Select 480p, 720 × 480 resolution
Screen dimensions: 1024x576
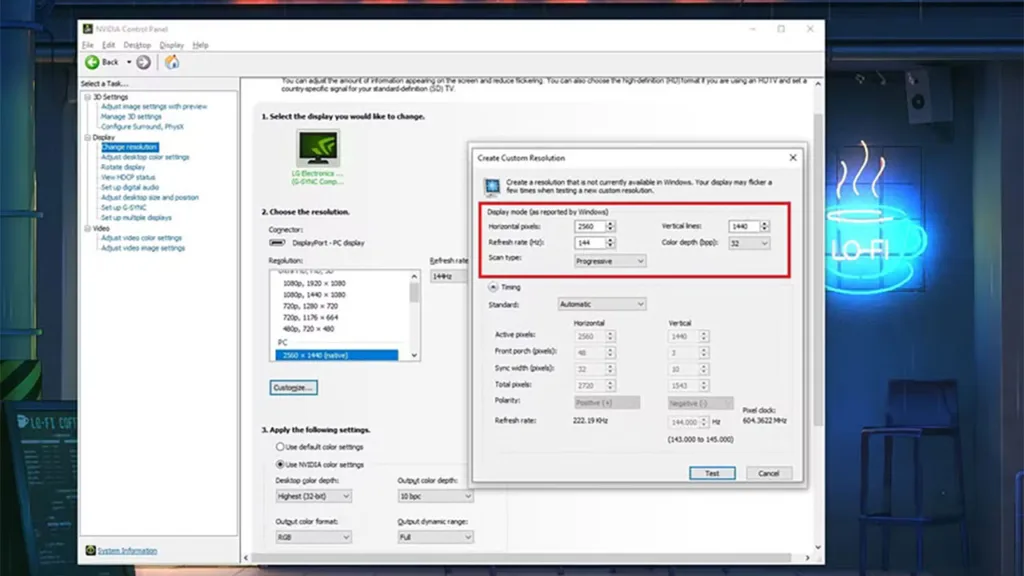tap(308, 329)
